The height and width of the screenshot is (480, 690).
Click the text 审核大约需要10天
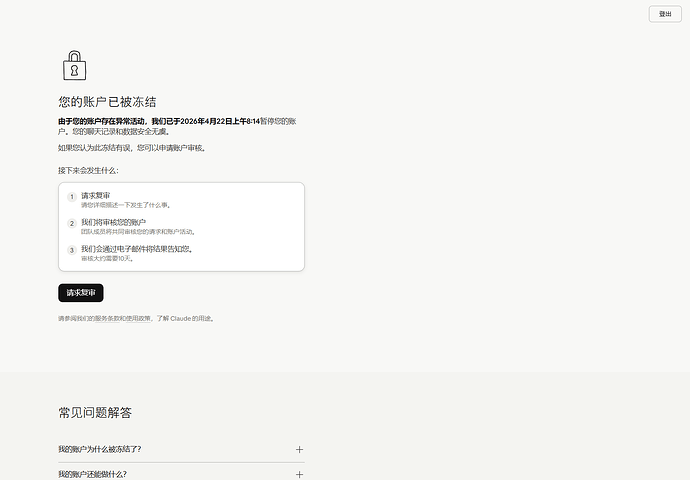107,258
